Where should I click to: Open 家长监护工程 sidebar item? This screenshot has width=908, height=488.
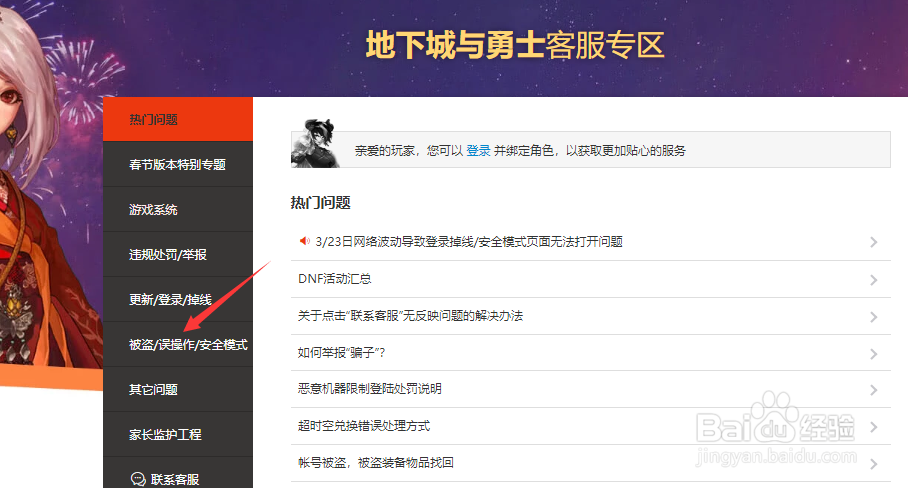[178, 435]
